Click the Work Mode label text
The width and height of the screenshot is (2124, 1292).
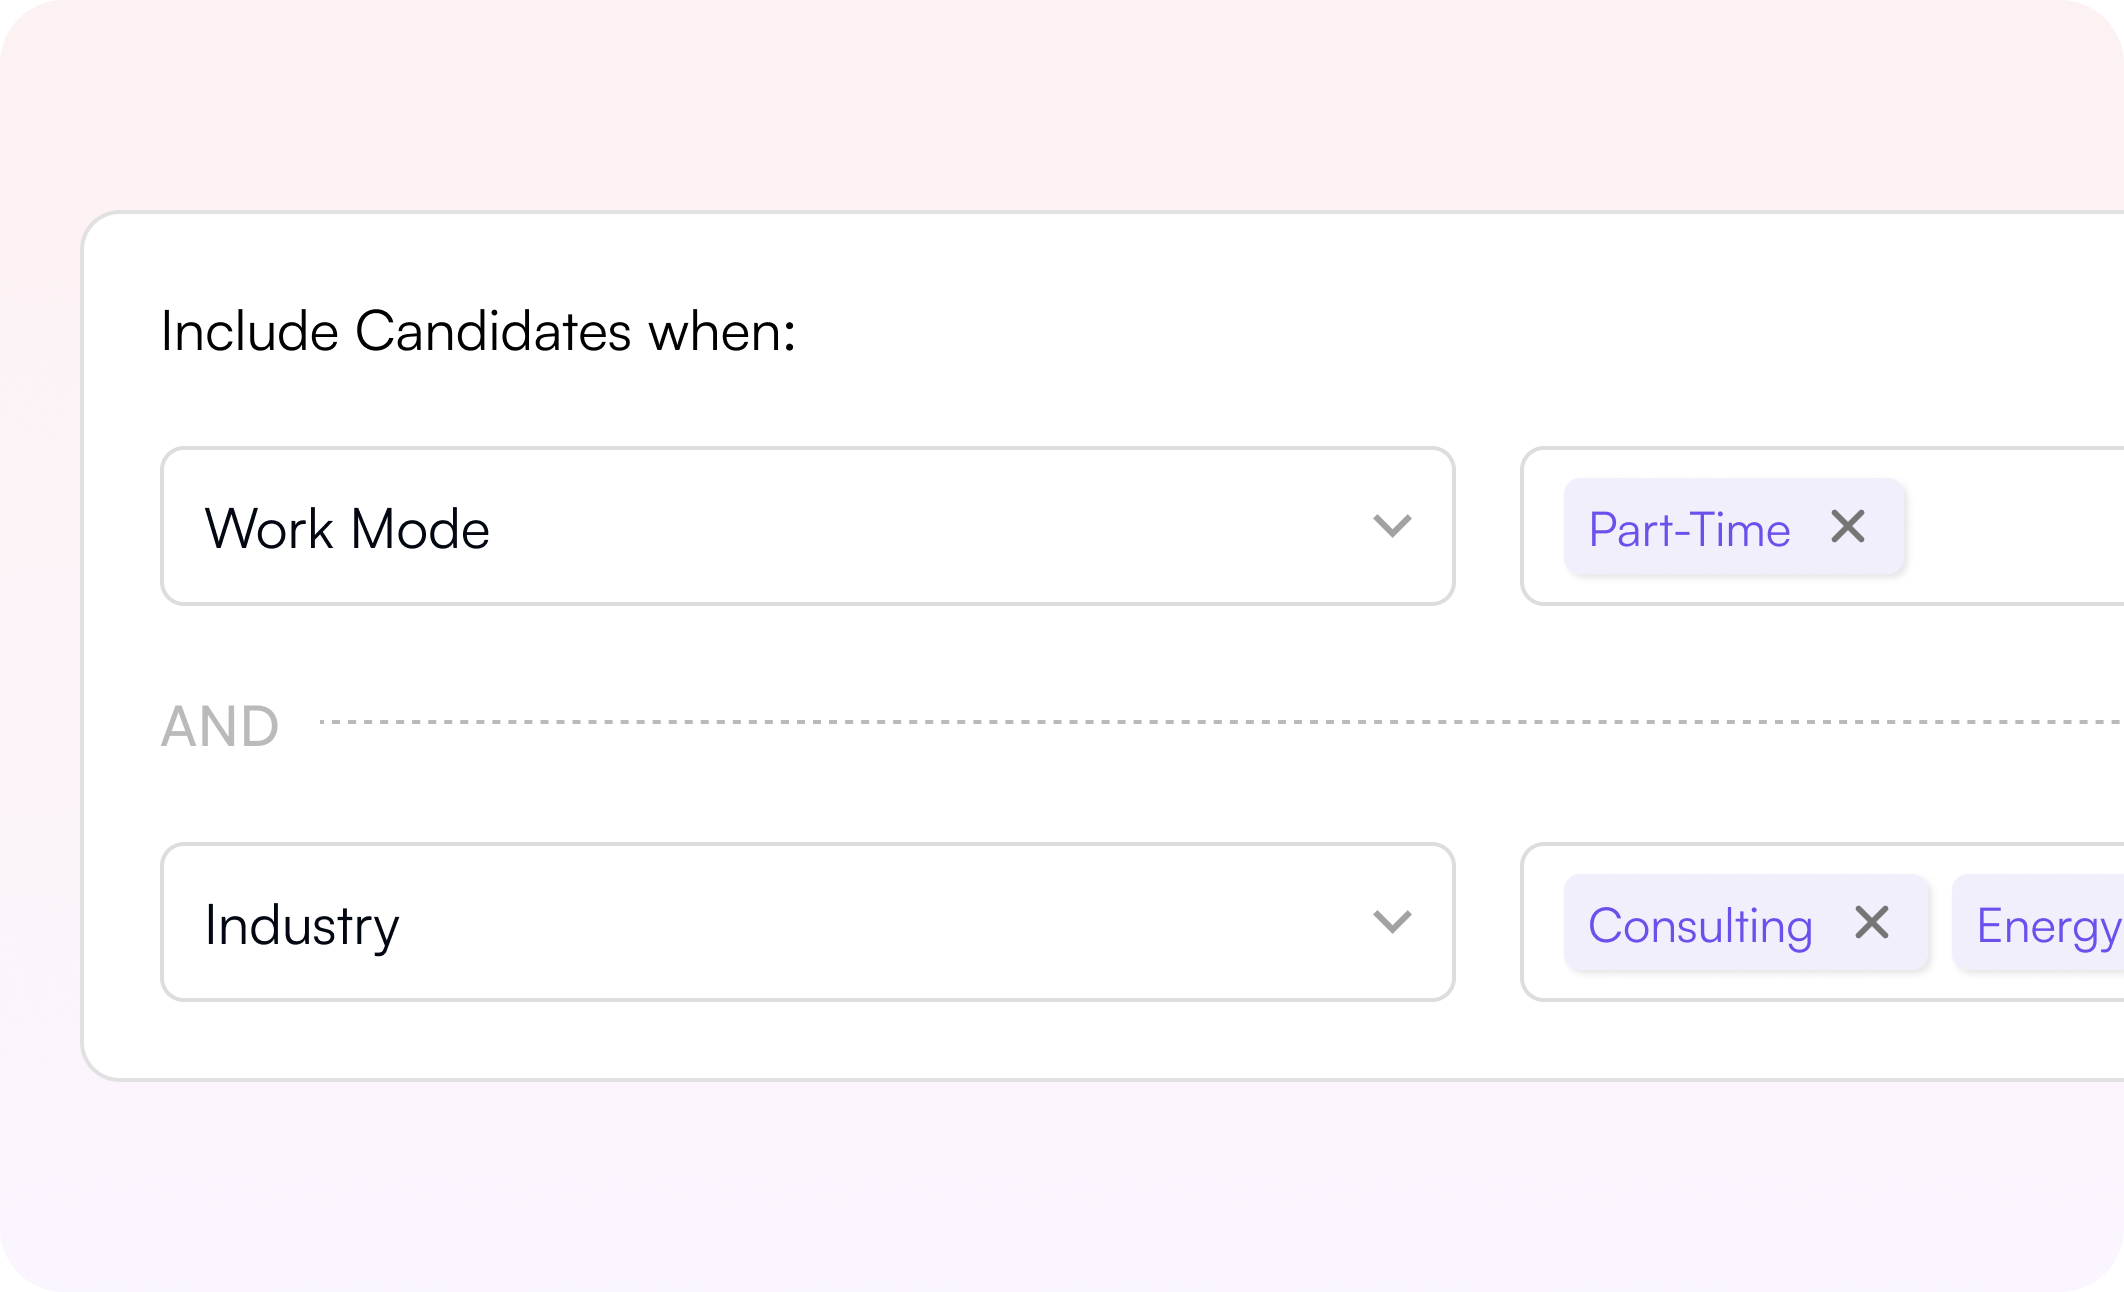347,529
